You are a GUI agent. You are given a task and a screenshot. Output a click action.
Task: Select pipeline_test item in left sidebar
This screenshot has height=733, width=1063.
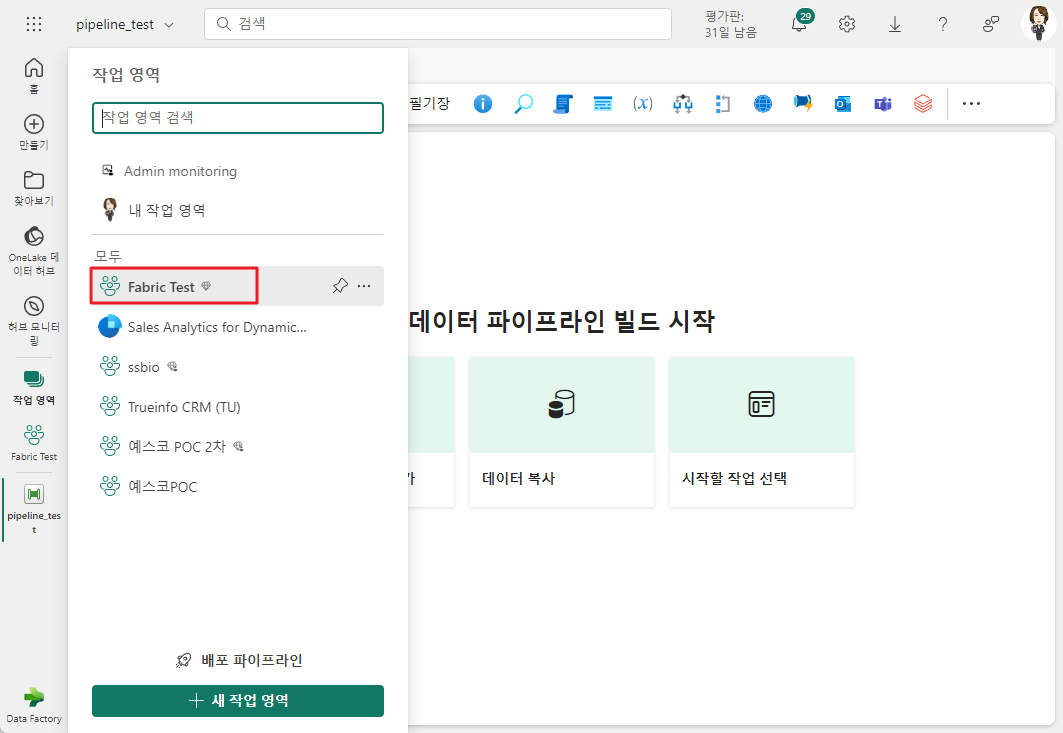pos(34,509)
